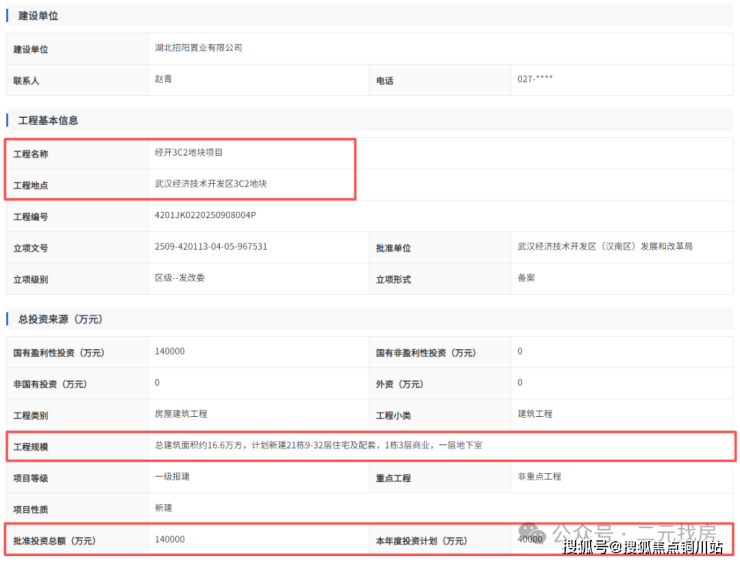Select the 批准投资总额 value 140000
Screen dimensions: 740x563
pos(170,539)
